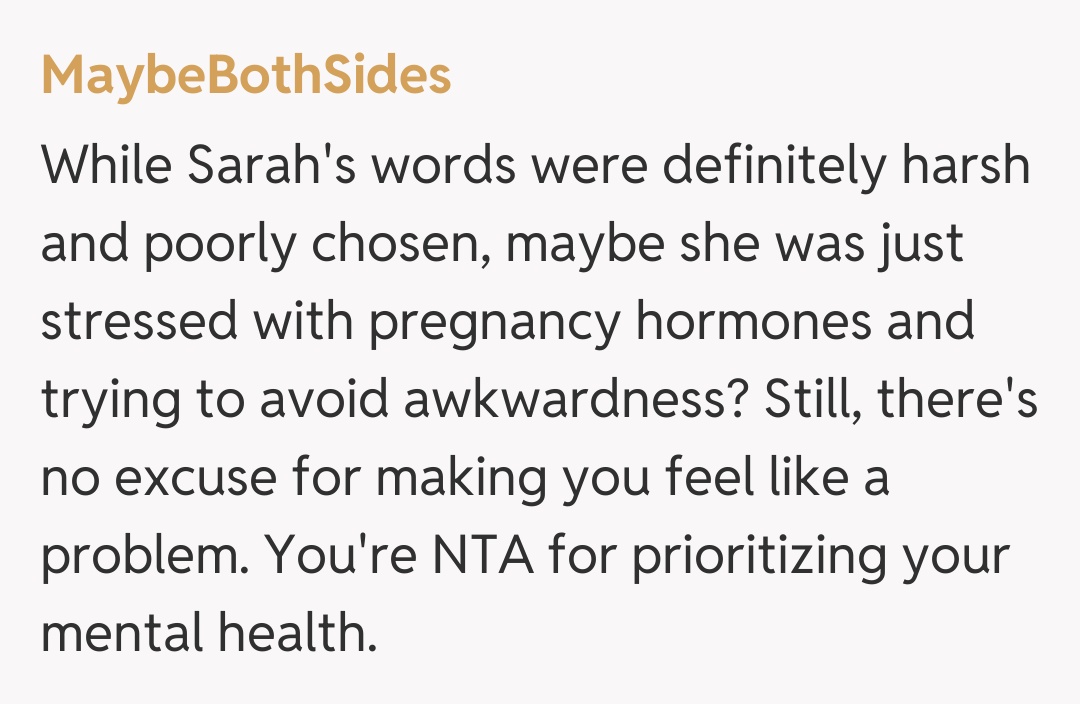The image size is (1080, 704).
Task: Click the word "problem" in the comment
Action: (137, 557)
